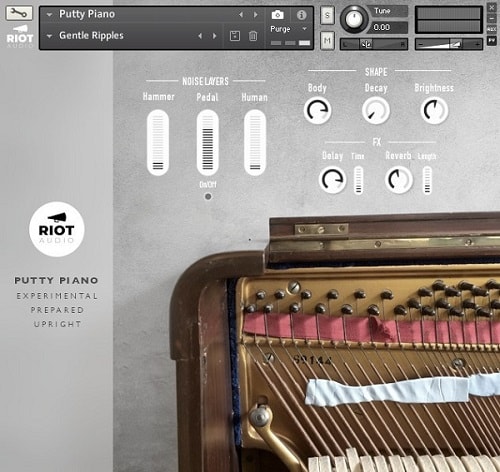
Task: Click the Hammer noise layer slider
Action: (x=158, y=143)
